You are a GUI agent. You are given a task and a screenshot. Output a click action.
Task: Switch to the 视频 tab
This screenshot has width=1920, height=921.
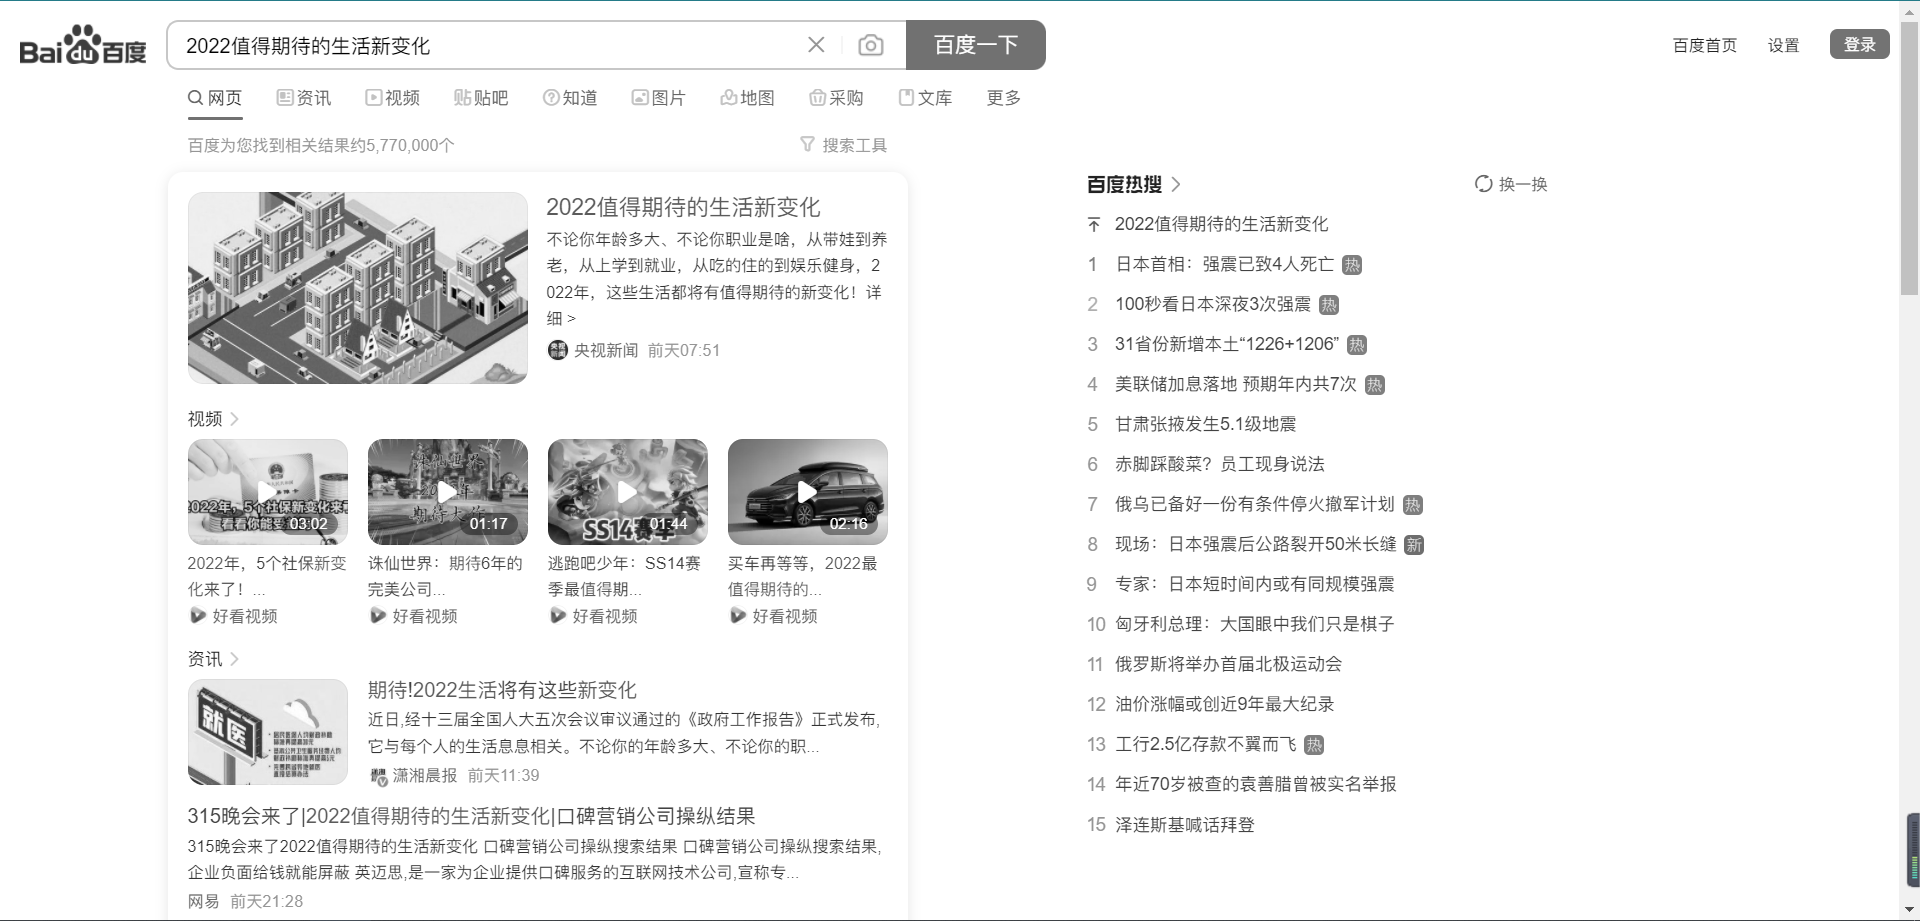(x=393, y=98)
